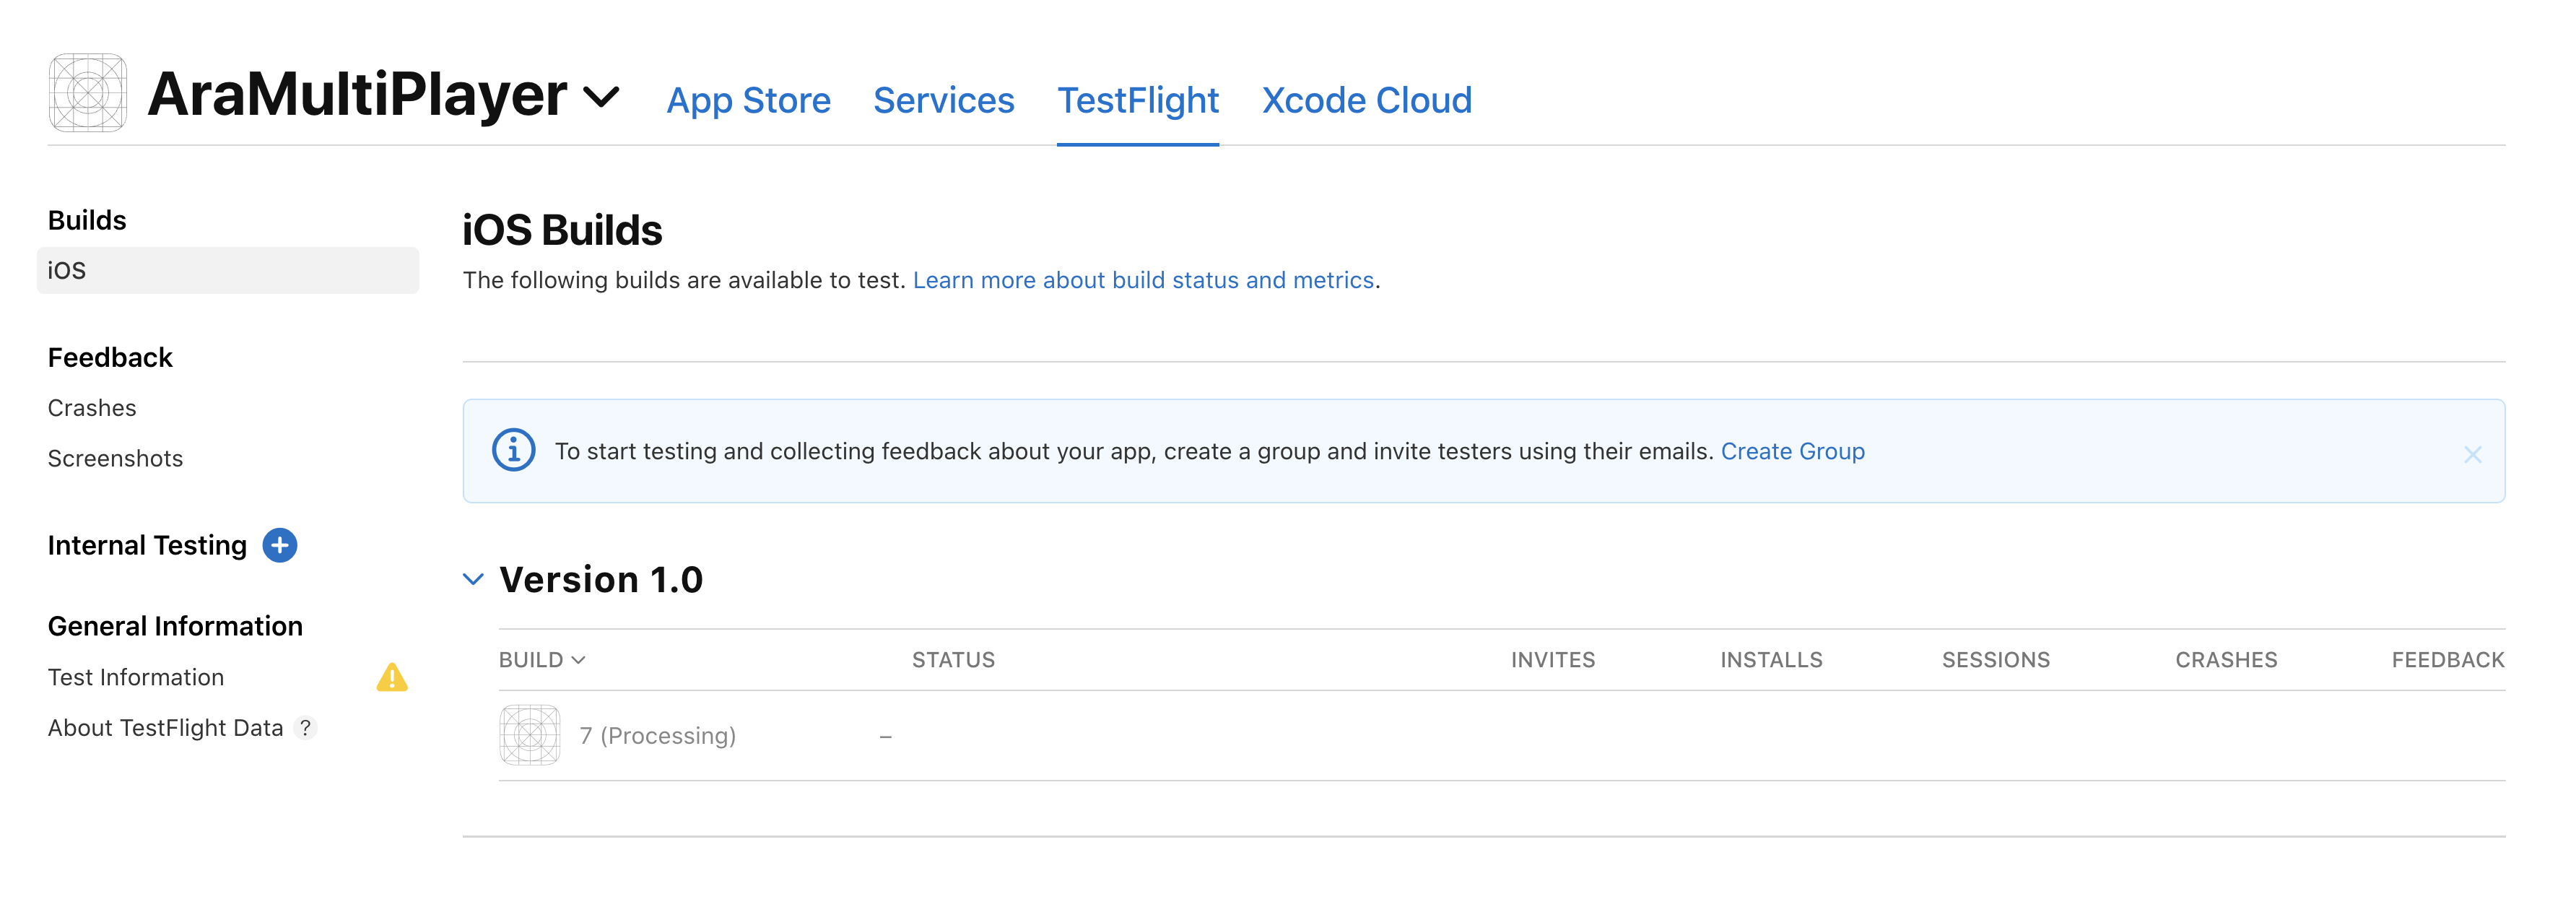Open Crashes feedback in sidebar
2576x920 pixels.
click(92, 408)
